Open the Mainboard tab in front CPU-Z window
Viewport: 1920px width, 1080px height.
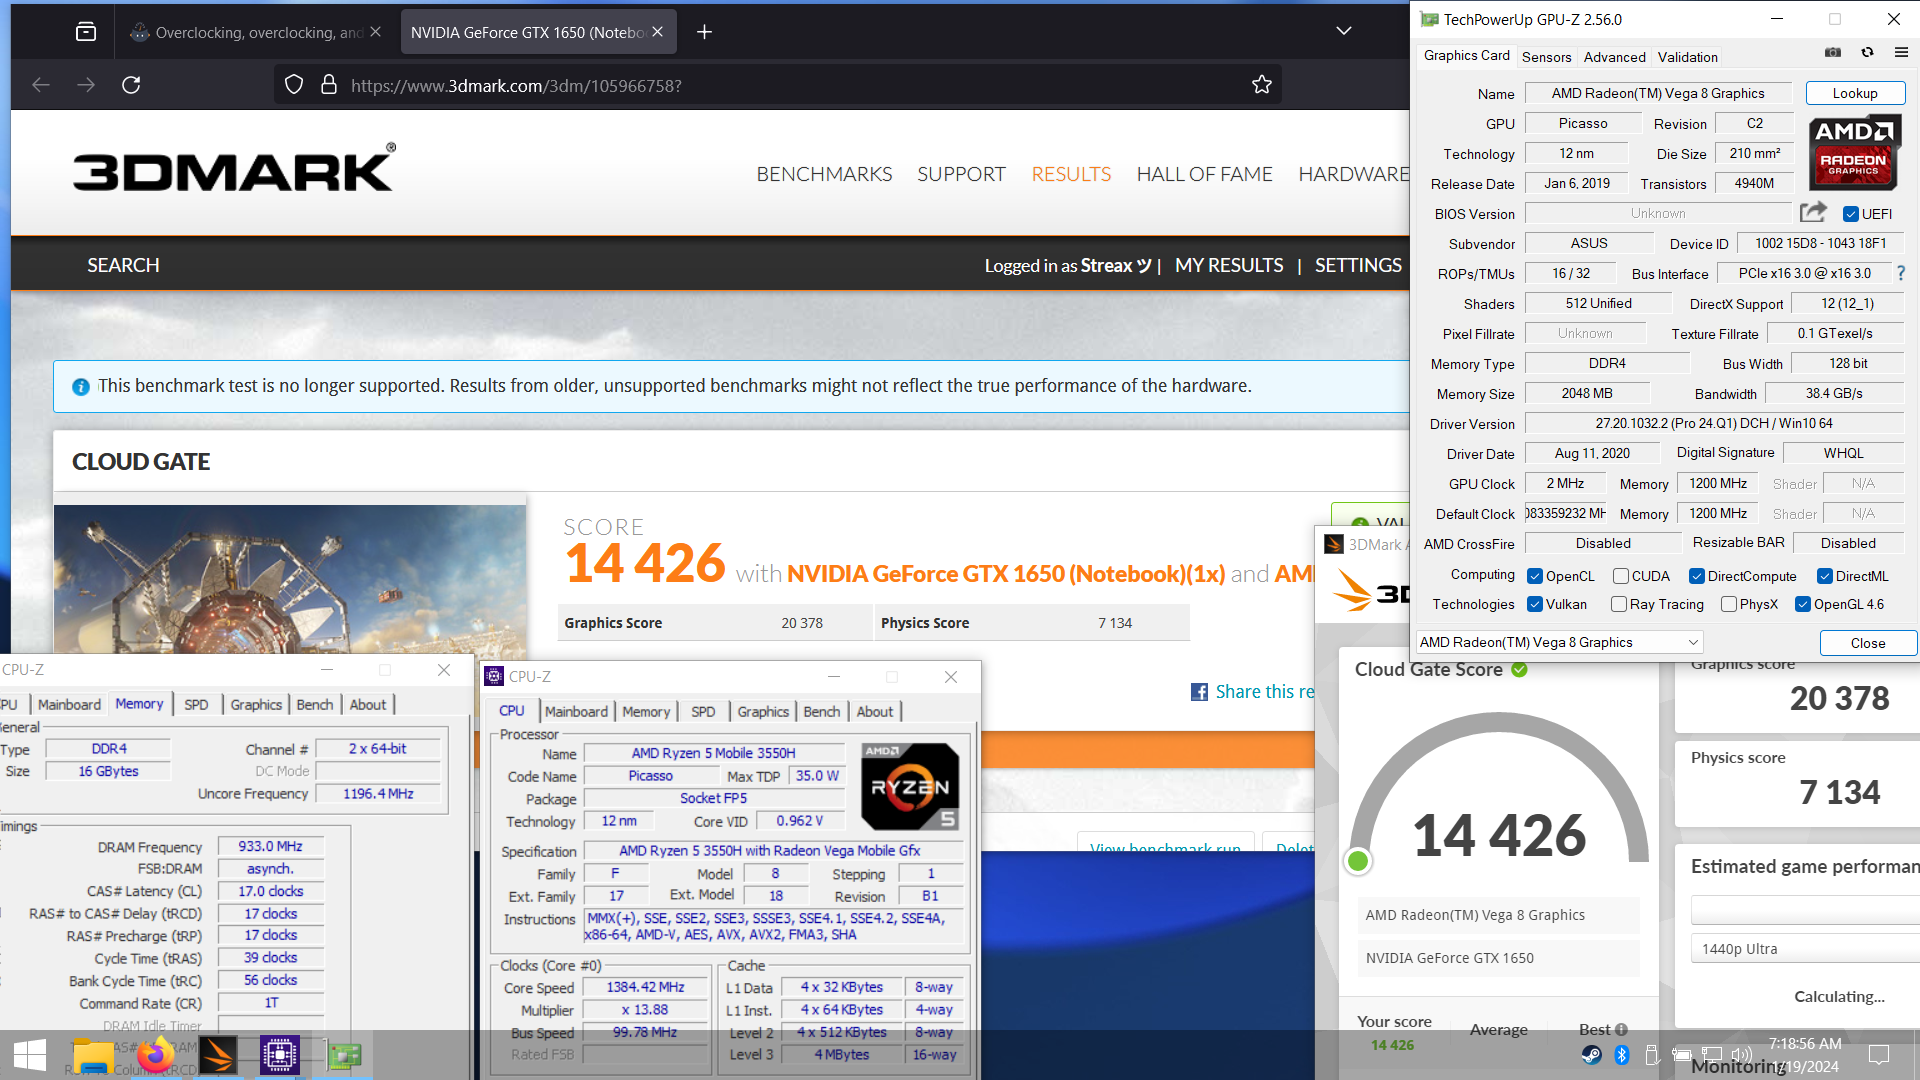pos(576,711)
